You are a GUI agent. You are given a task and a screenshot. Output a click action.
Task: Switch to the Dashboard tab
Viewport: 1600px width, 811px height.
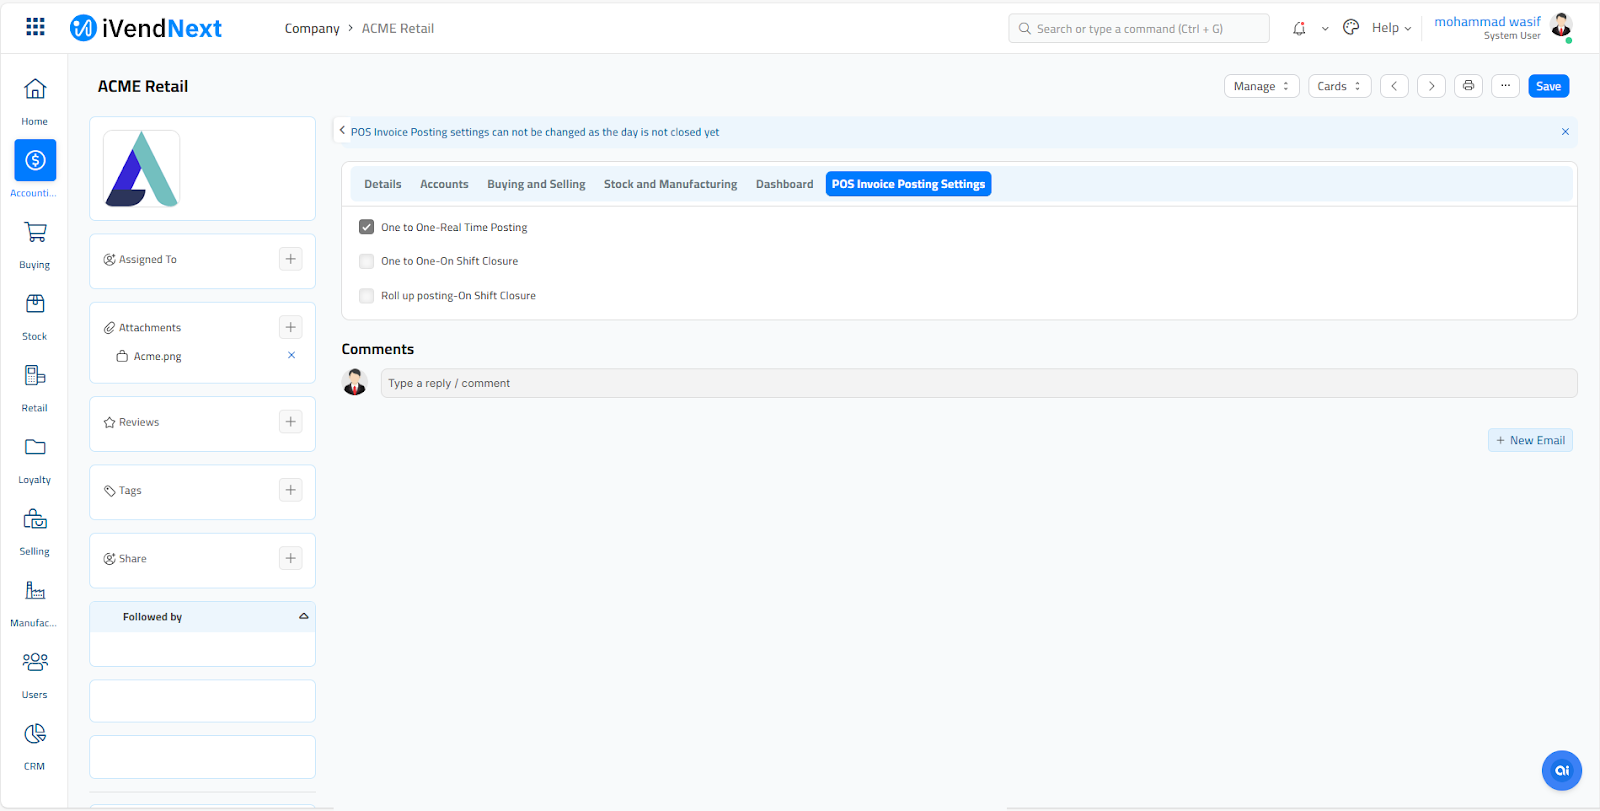click(x=784, y=184)
